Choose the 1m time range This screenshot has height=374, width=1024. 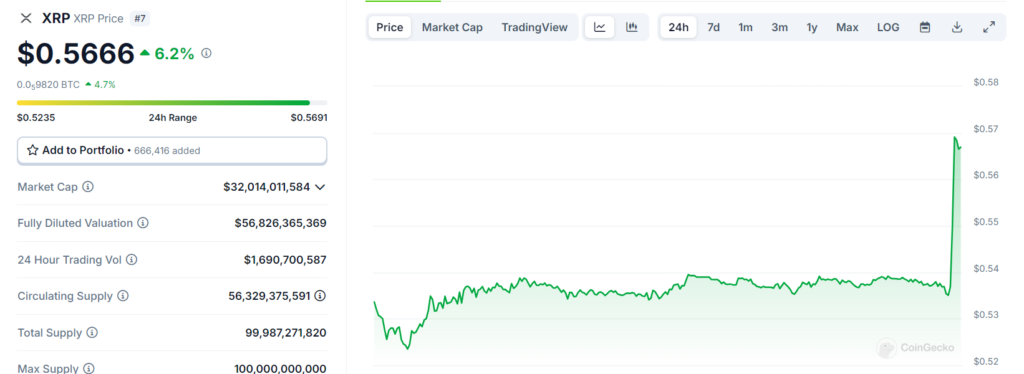(745, 27)
